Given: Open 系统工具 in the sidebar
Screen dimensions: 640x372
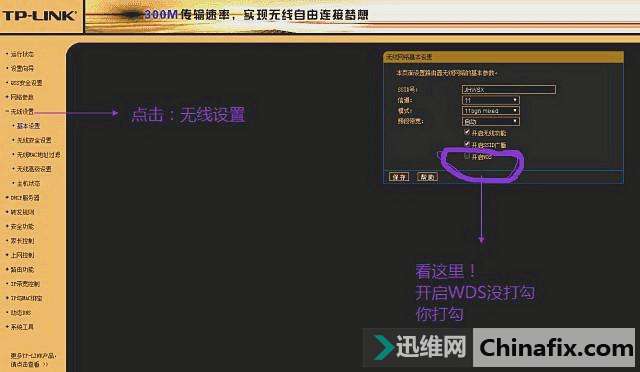Looking at the screenshot, I should pos(22,327).
